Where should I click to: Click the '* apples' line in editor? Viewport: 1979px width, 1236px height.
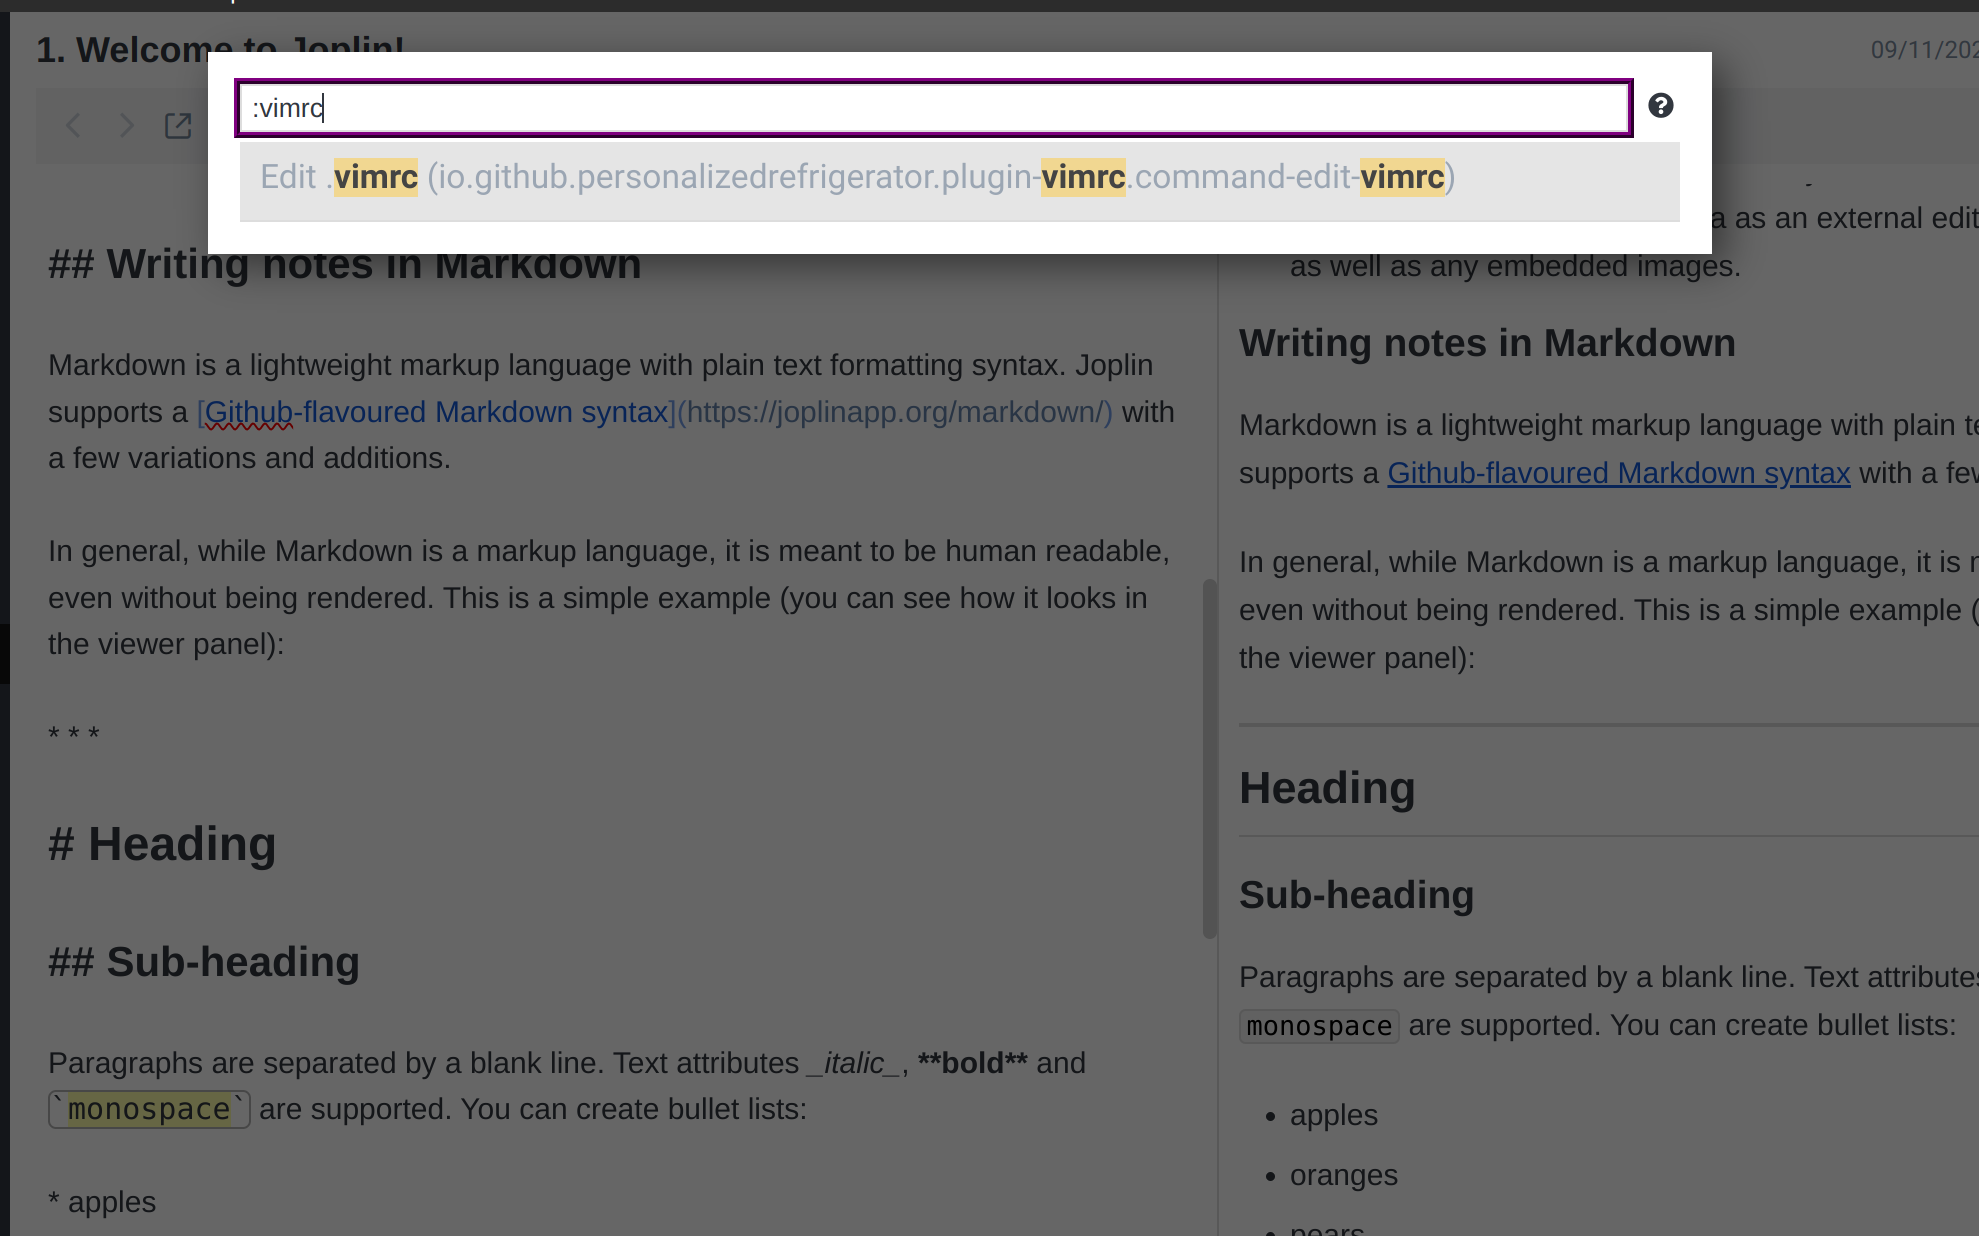click(x=102, y=1202)
